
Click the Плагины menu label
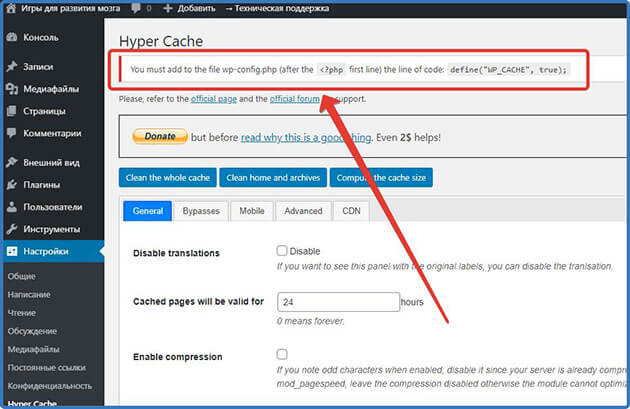coord(42,185)
